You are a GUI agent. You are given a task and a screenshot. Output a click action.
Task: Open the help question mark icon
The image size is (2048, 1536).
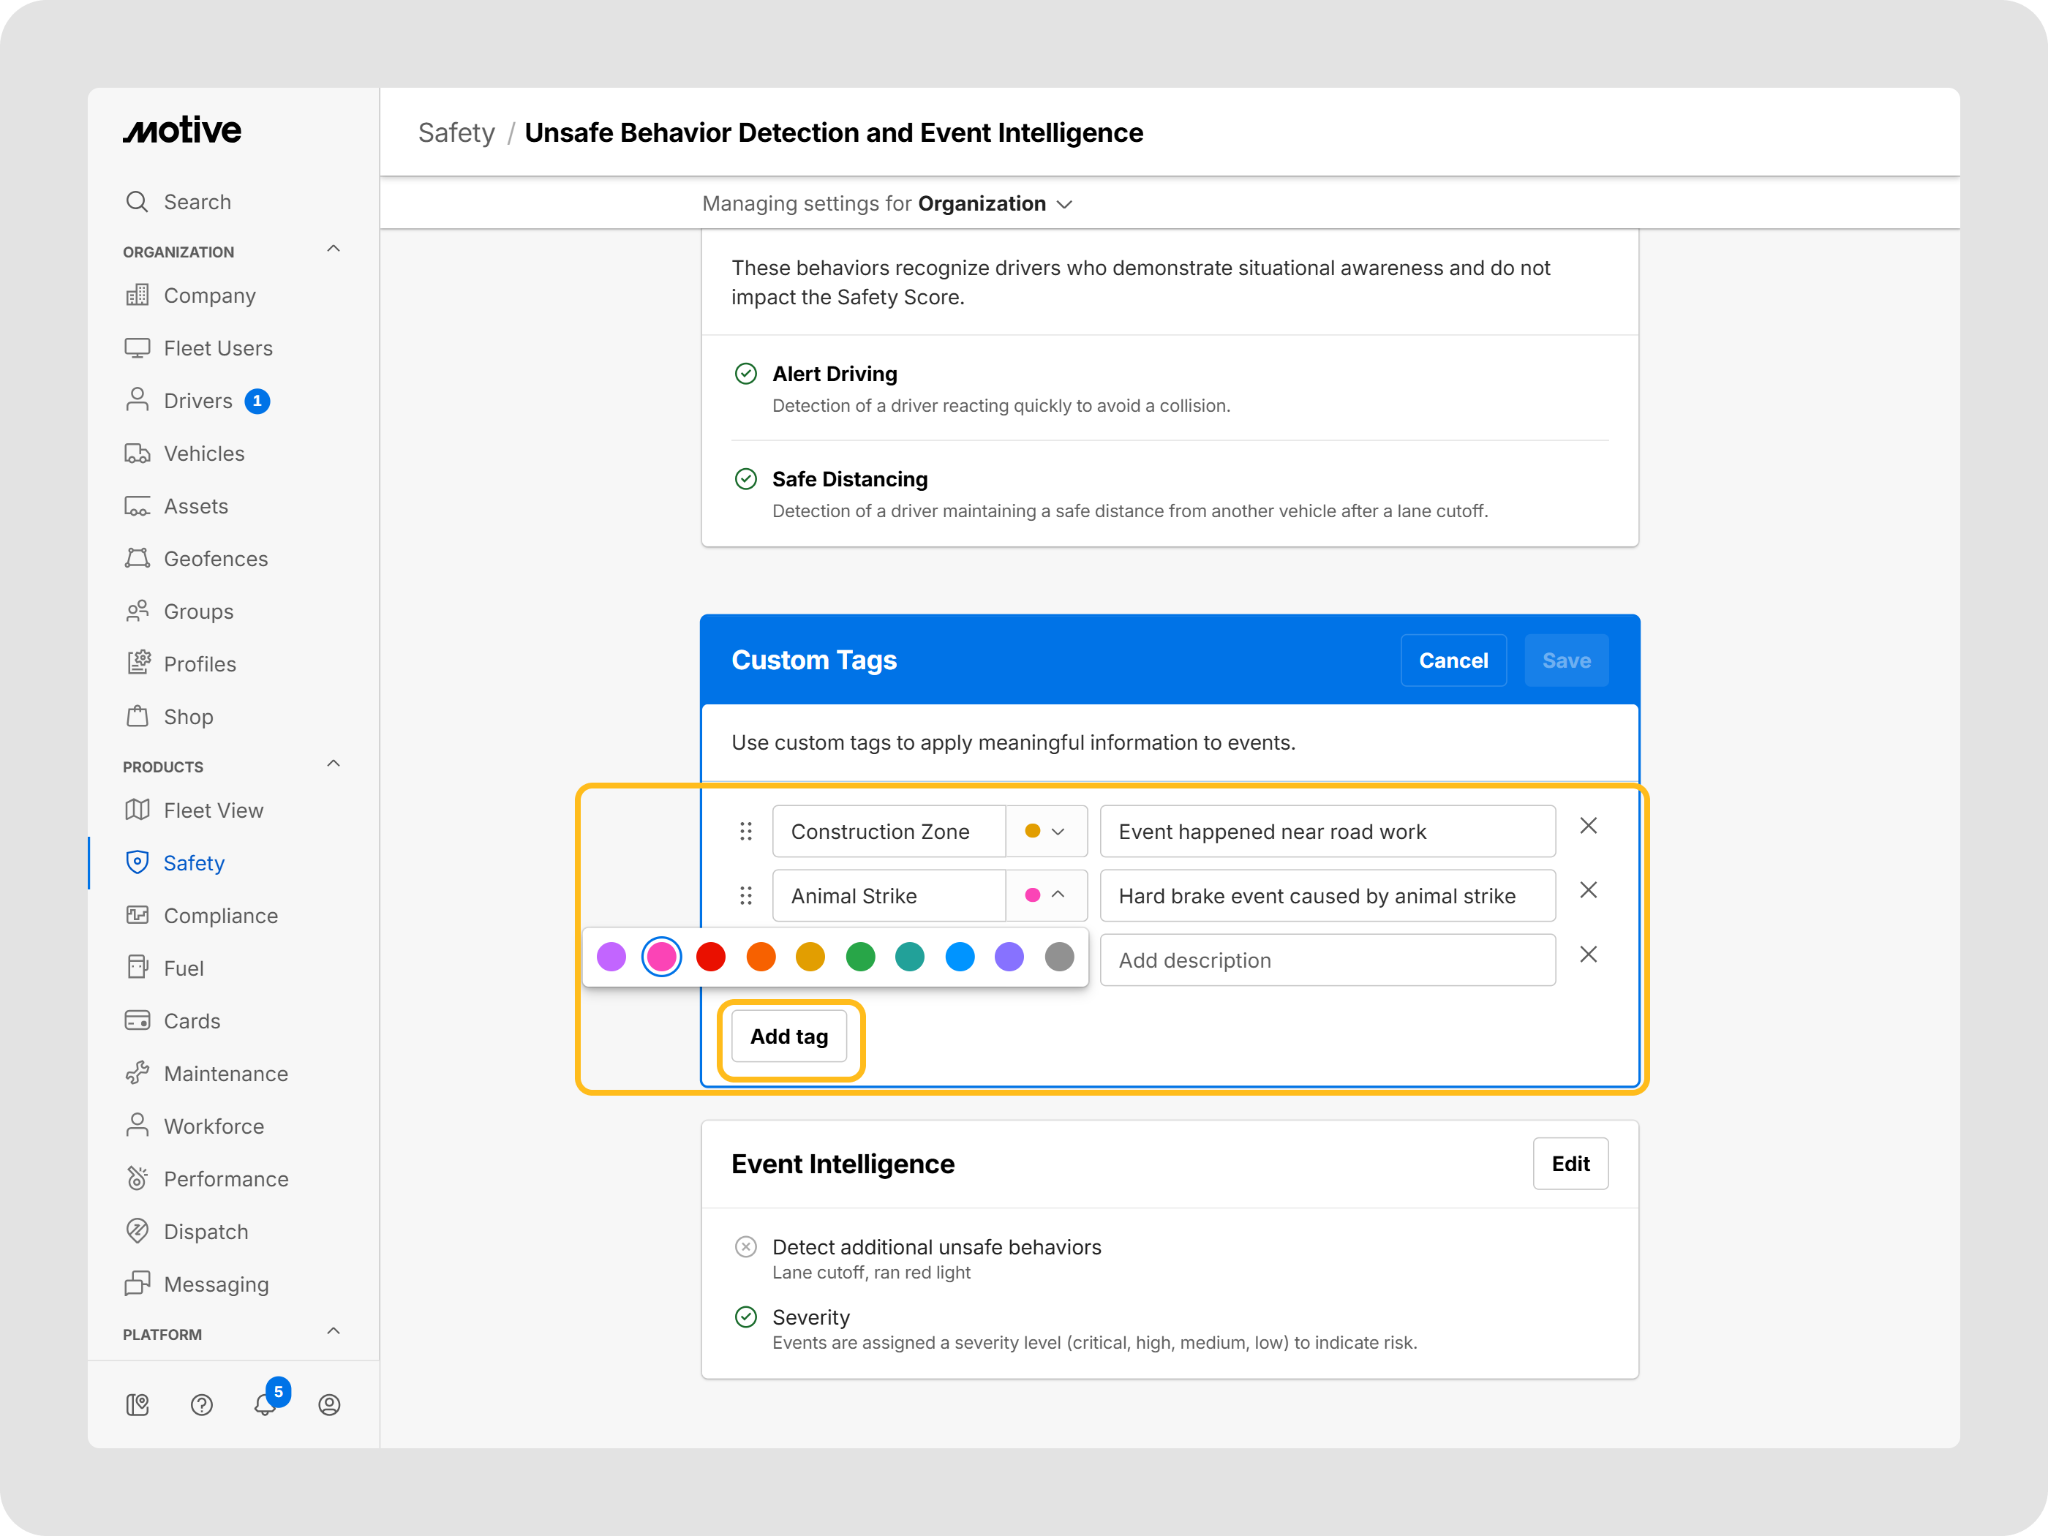(x=202, y=1405)
